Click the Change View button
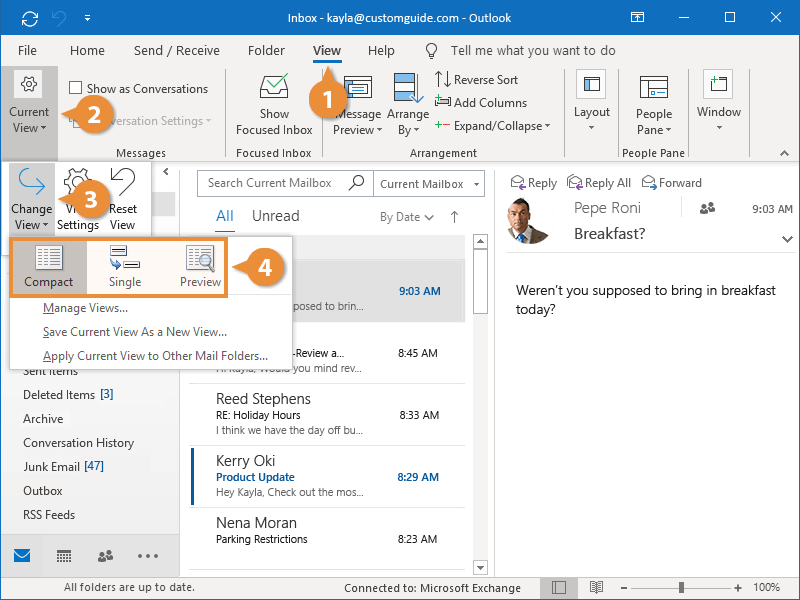Image resolution: width=800 pixels, height=600 pixels. 32,199
